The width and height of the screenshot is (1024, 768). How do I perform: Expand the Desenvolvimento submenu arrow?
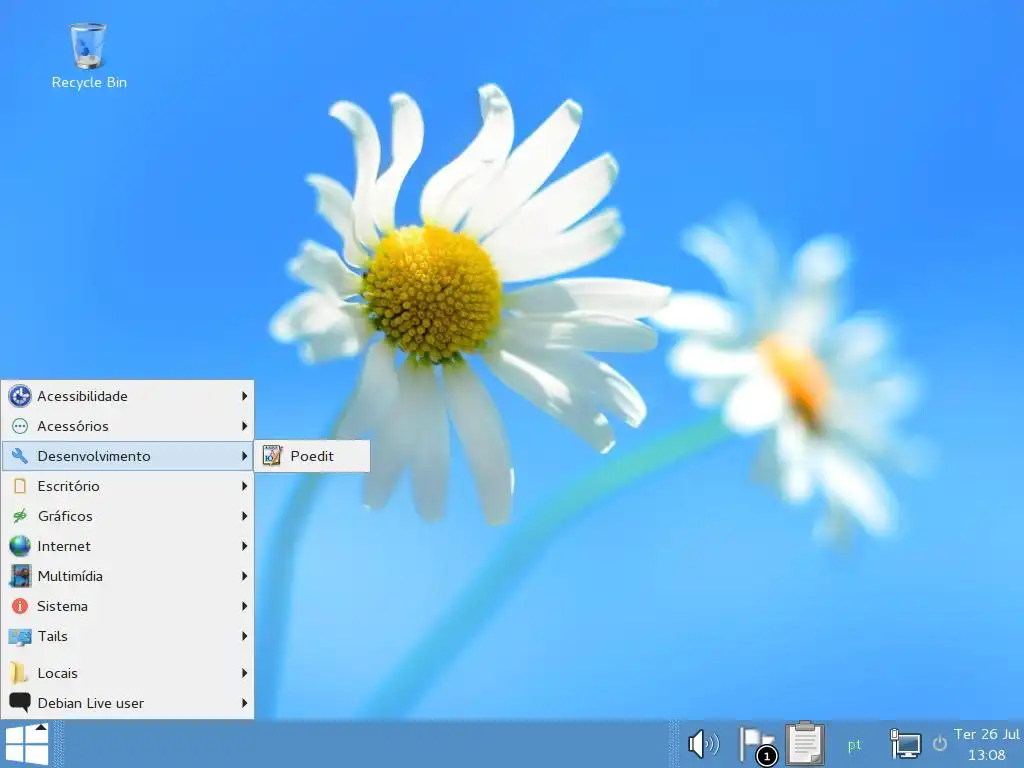click(244, 456)
